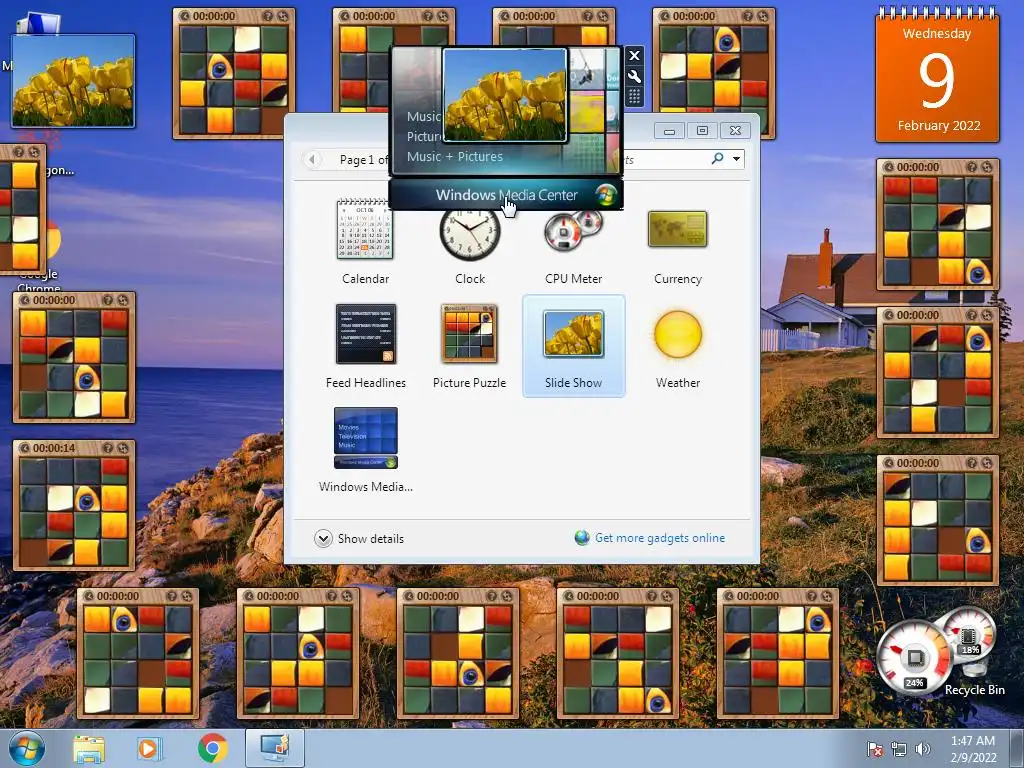Open the Action Center flag in the tray
This screenshot has height=768, width=1024.
pyautogui.click(x=874, y=749)
